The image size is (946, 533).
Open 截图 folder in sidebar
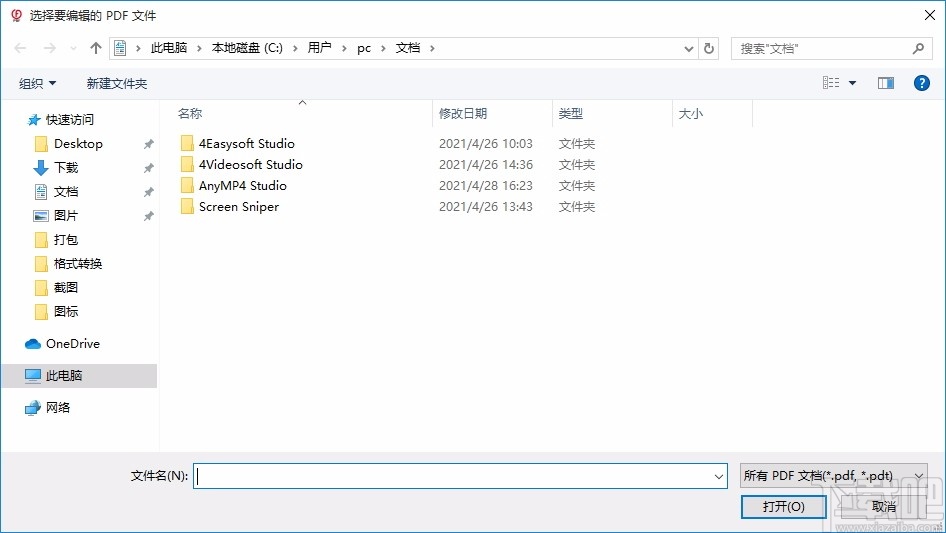[x=66, y=288]
